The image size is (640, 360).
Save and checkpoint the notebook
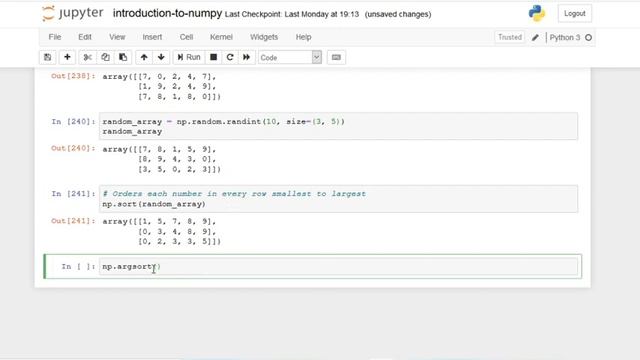(x=48, y=57)
